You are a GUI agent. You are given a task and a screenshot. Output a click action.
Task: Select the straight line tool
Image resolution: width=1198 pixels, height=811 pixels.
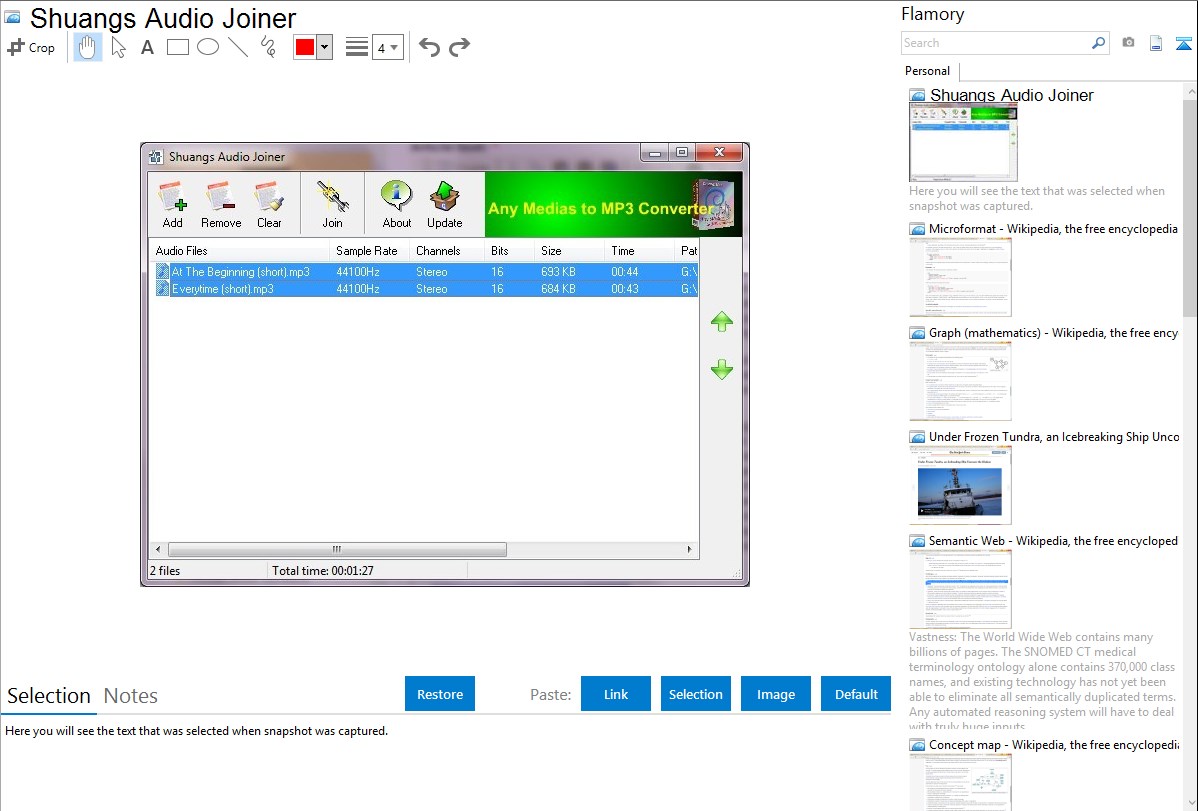coord(238,47)
